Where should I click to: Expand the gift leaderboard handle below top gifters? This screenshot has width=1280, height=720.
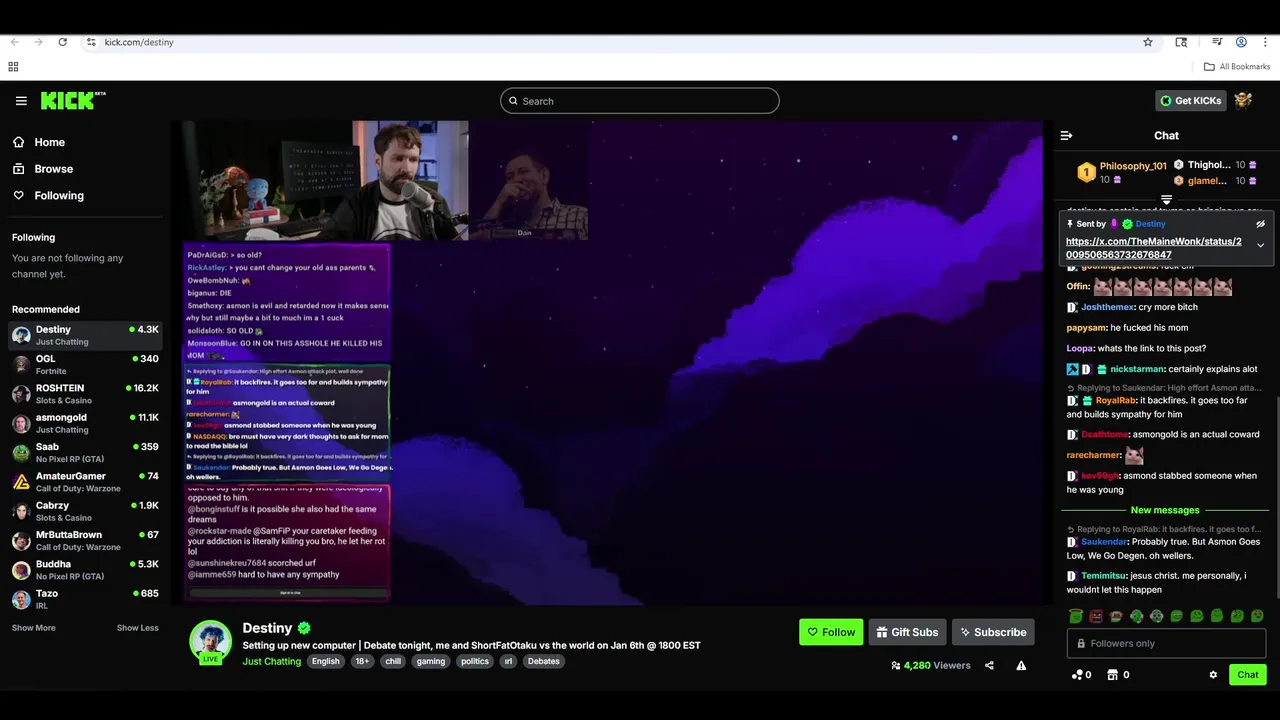point(1166,200)
